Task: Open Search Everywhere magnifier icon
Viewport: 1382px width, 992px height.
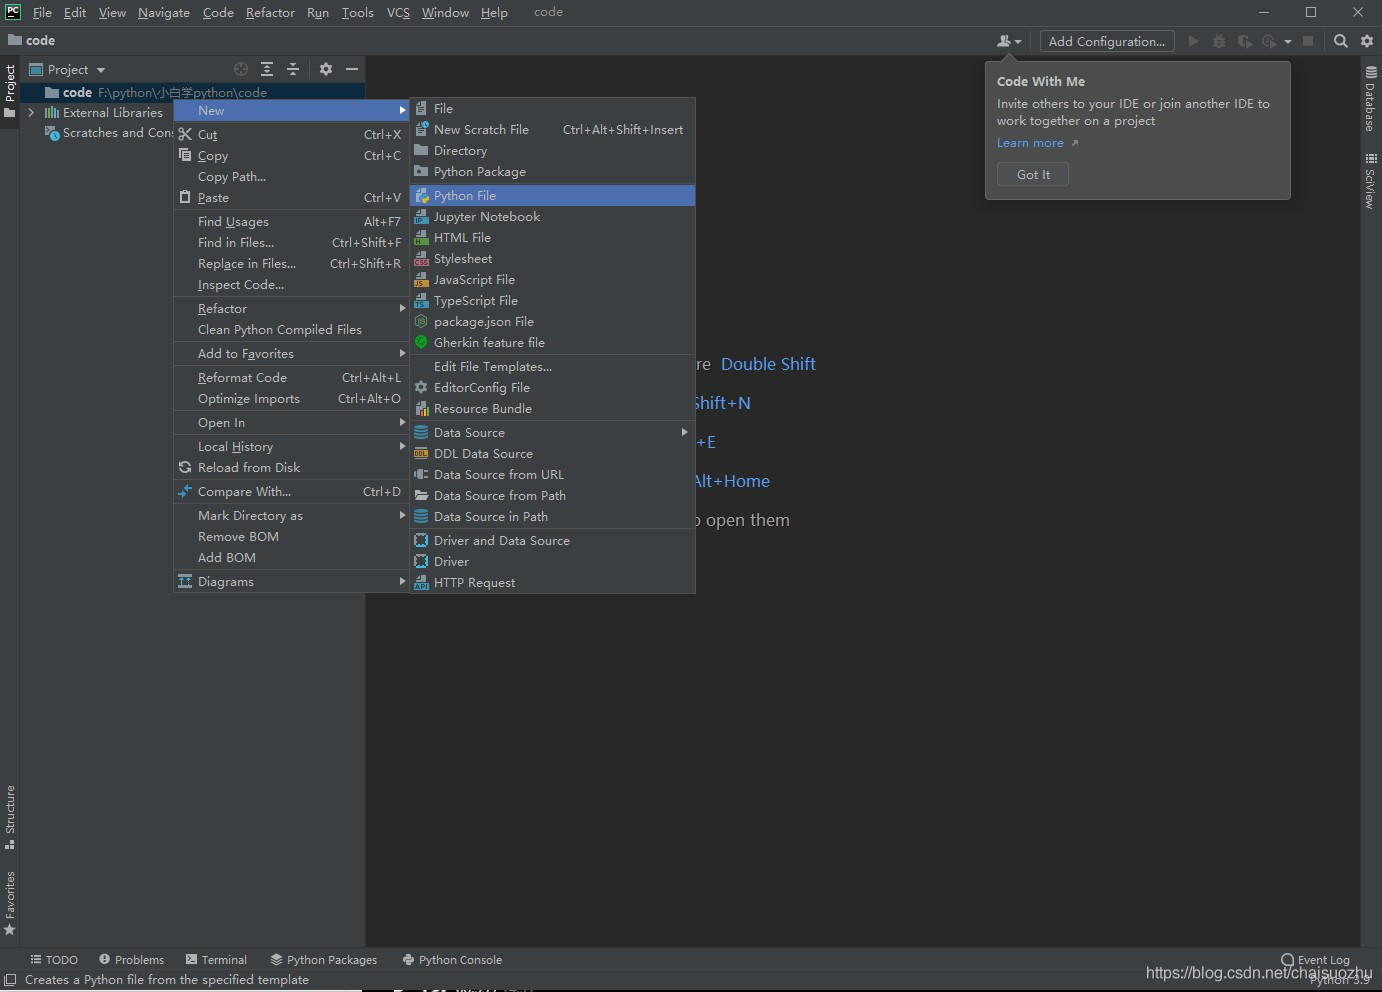Action: pyautogui.click(x=1341, y=41)
